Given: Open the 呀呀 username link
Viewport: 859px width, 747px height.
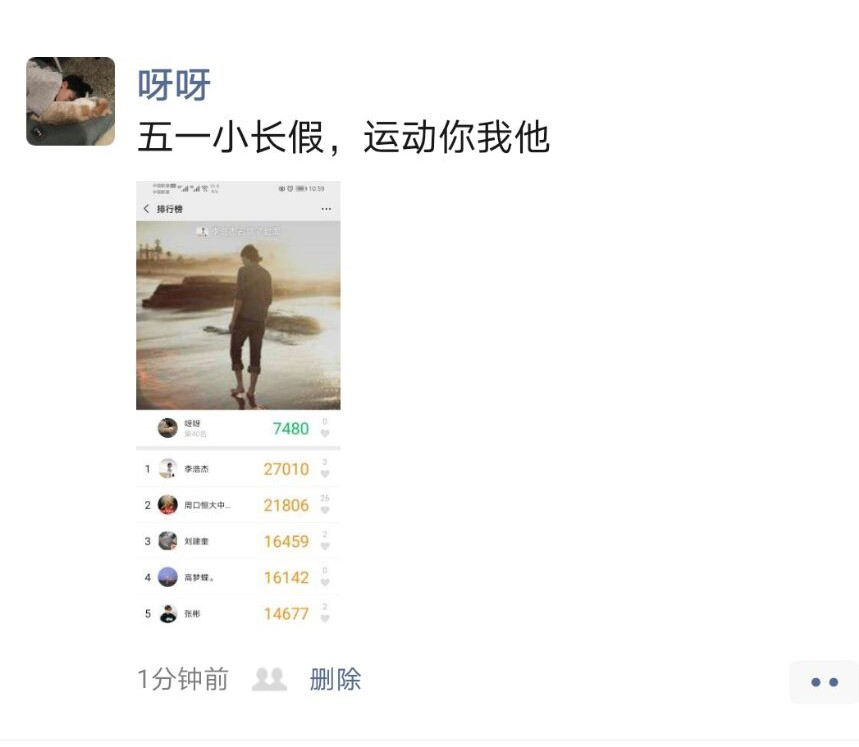Looking at the screenshot, I should pyautogui.click(x=174, y=85).
